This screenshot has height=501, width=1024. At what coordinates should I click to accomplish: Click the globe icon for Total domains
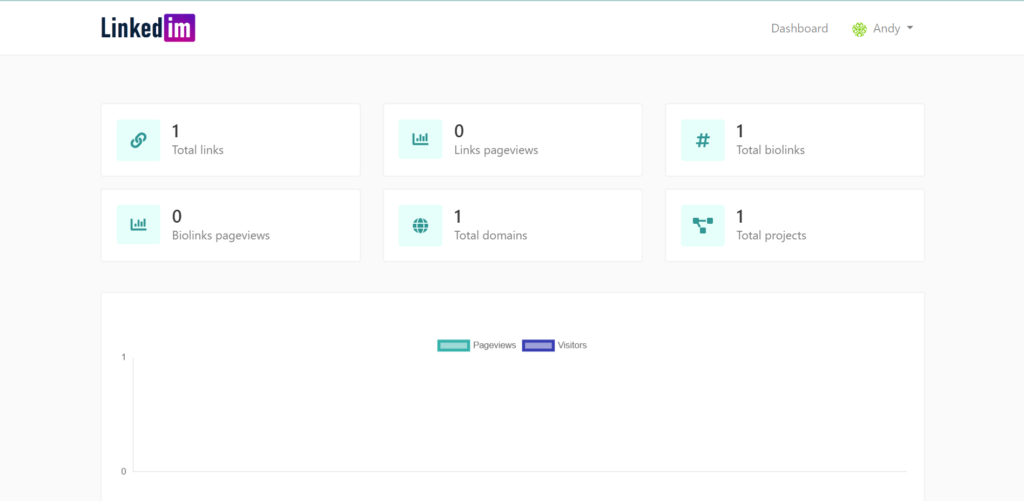421,225
